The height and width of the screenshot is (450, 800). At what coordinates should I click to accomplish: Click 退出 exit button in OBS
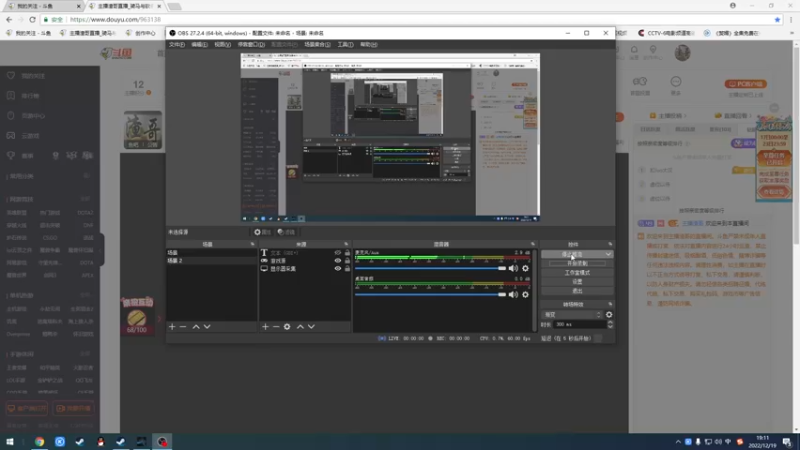click(x=577, y=291)
